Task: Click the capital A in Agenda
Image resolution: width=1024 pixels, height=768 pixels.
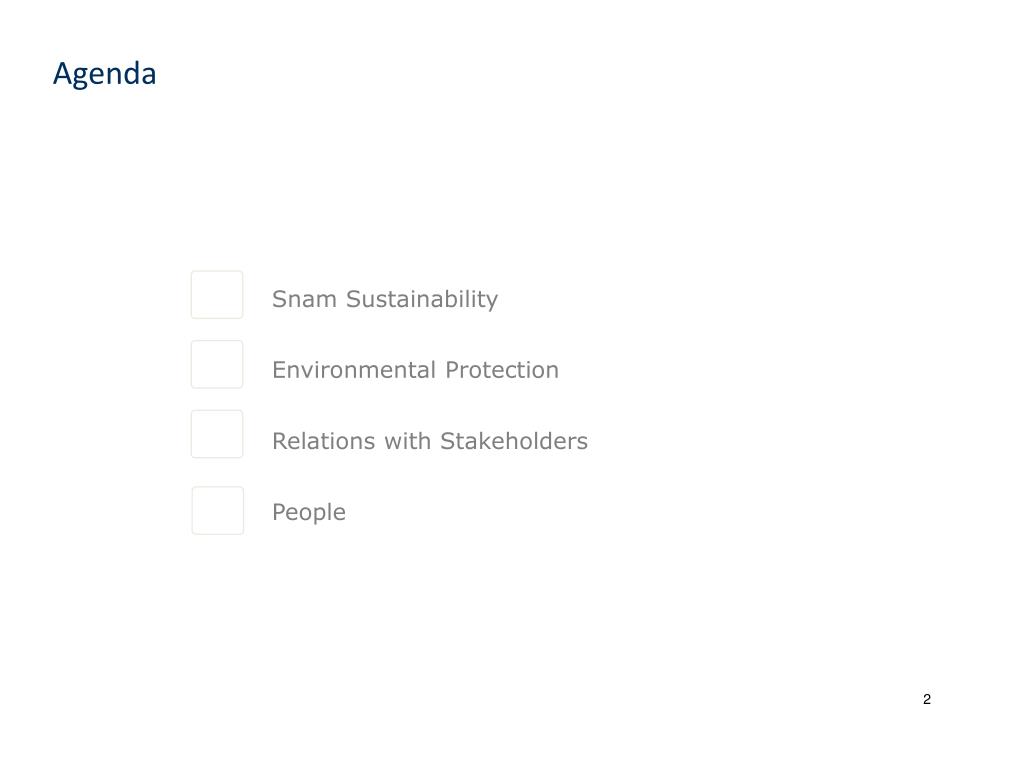Action: pyautogui.click(x=61, y=73)
